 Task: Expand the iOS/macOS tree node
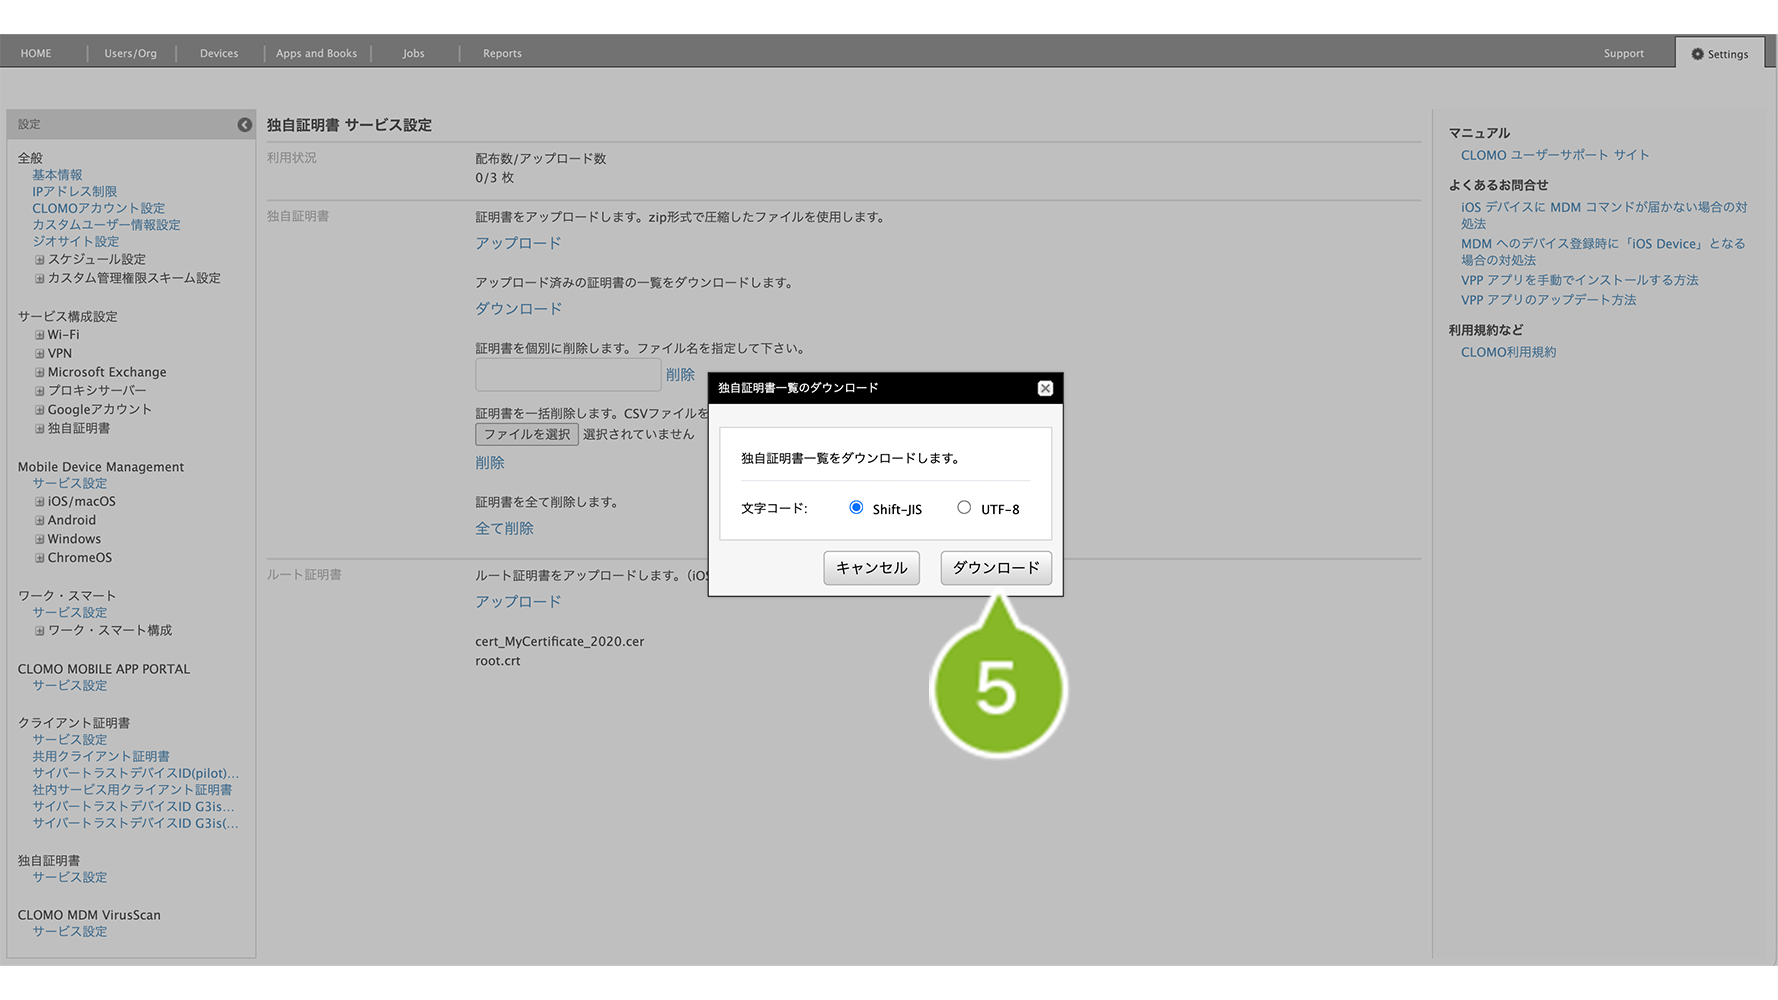(40, 502)
